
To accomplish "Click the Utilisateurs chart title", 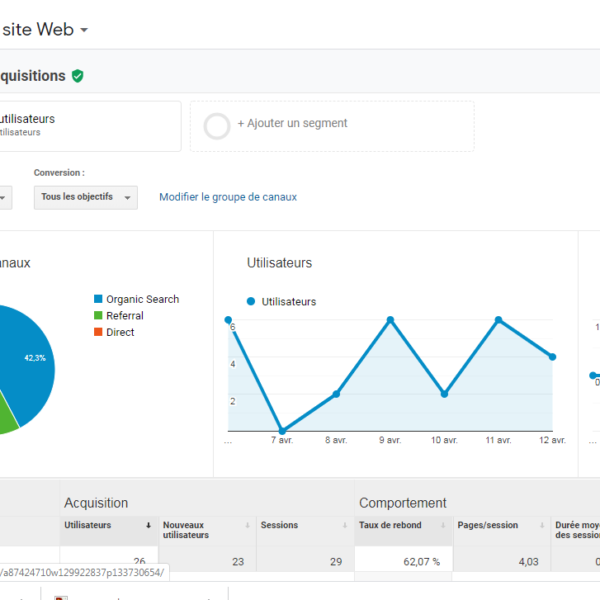I will (x=279, y=263).
